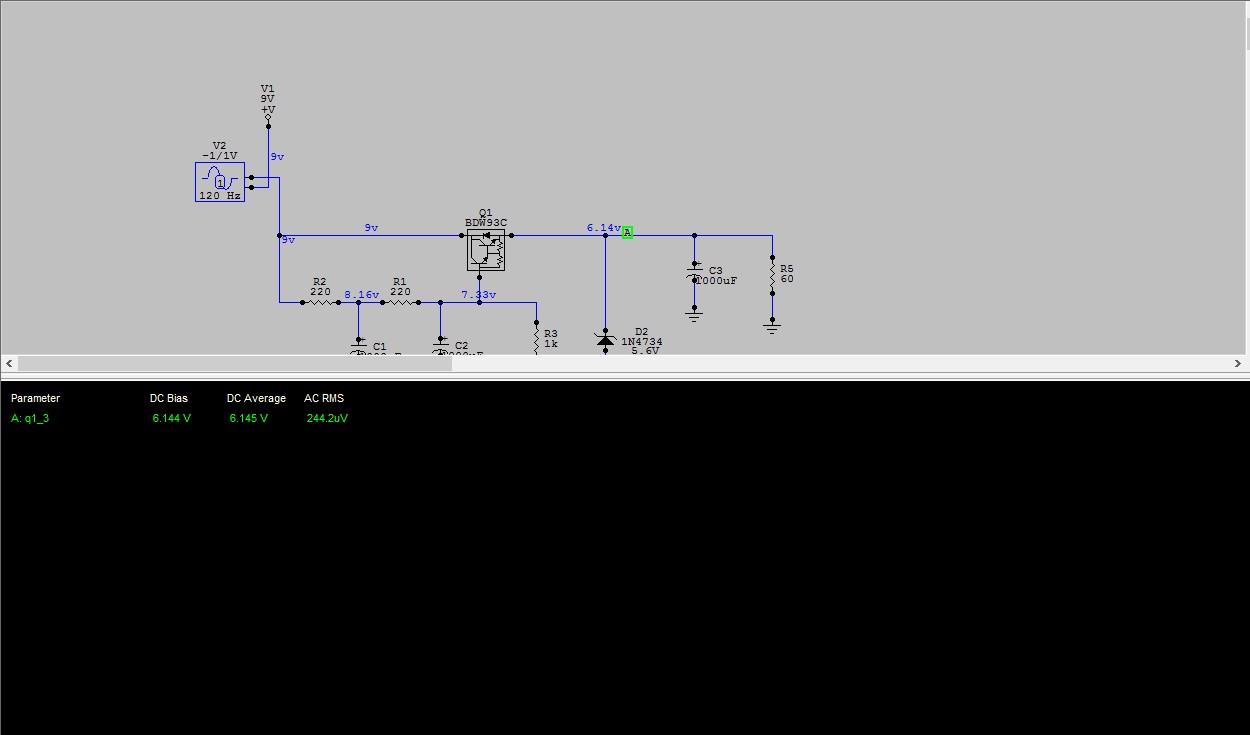Click the 9v label on Q1 input wire
1250x735 pixels.
(371, 228)
